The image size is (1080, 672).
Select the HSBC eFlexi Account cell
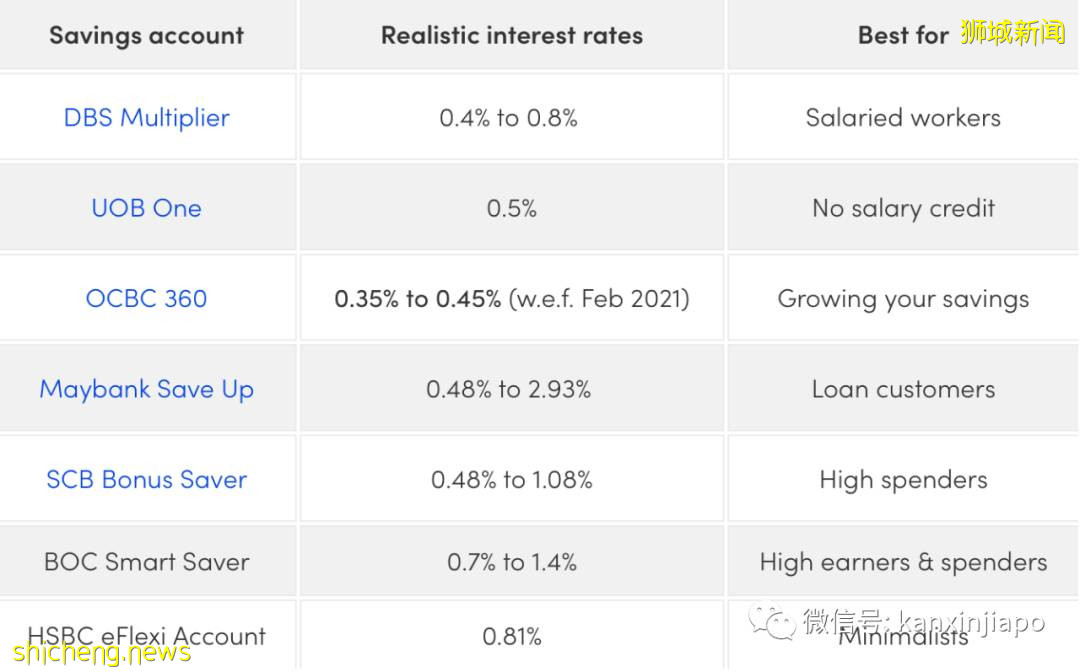point(147,635)
